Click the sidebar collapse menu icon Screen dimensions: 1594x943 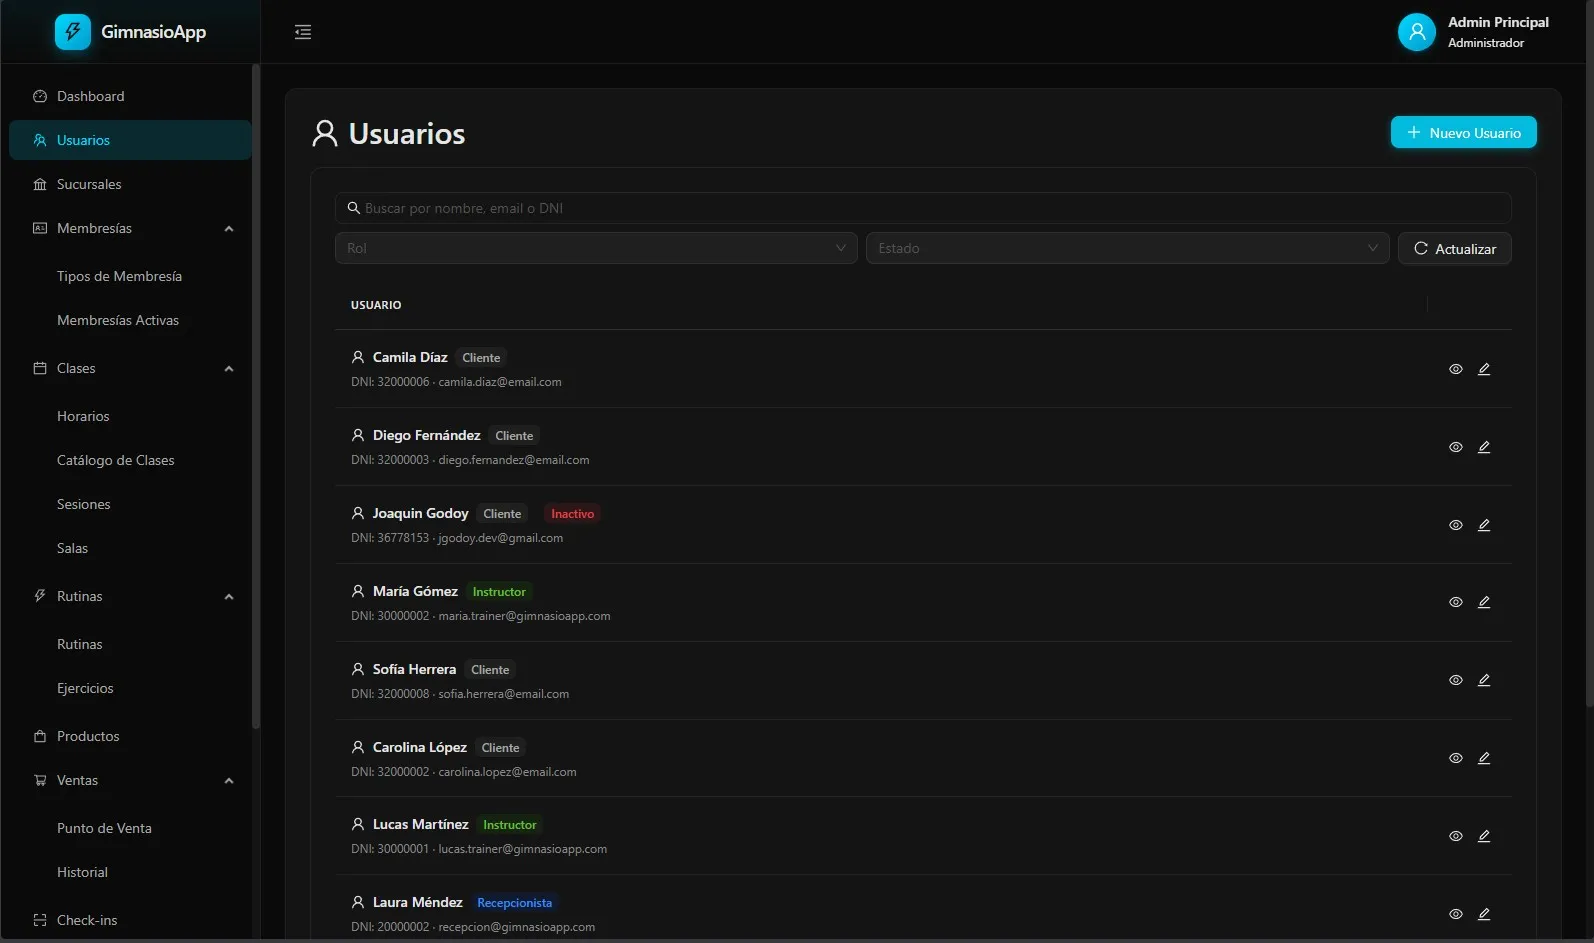(303, 32)
